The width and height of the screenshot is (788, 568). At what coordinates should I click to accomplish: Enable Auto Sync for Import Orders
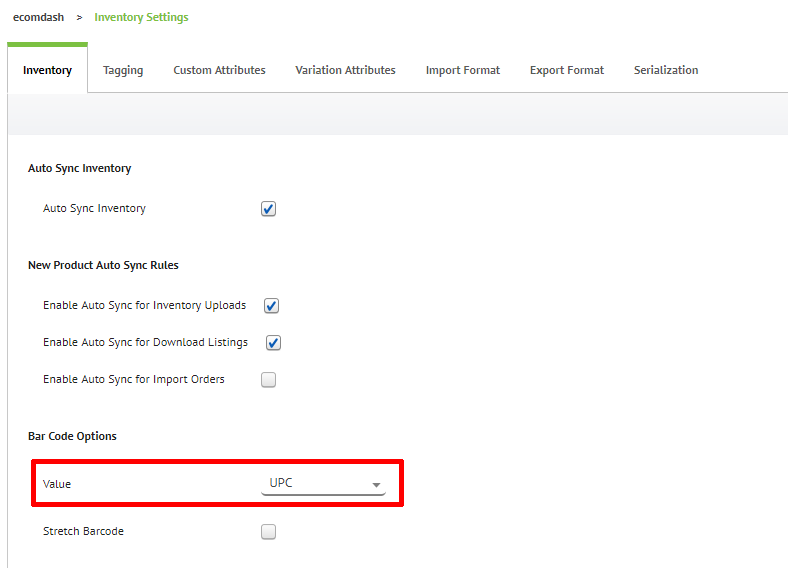pyautogui.click(x=268, y=380)
